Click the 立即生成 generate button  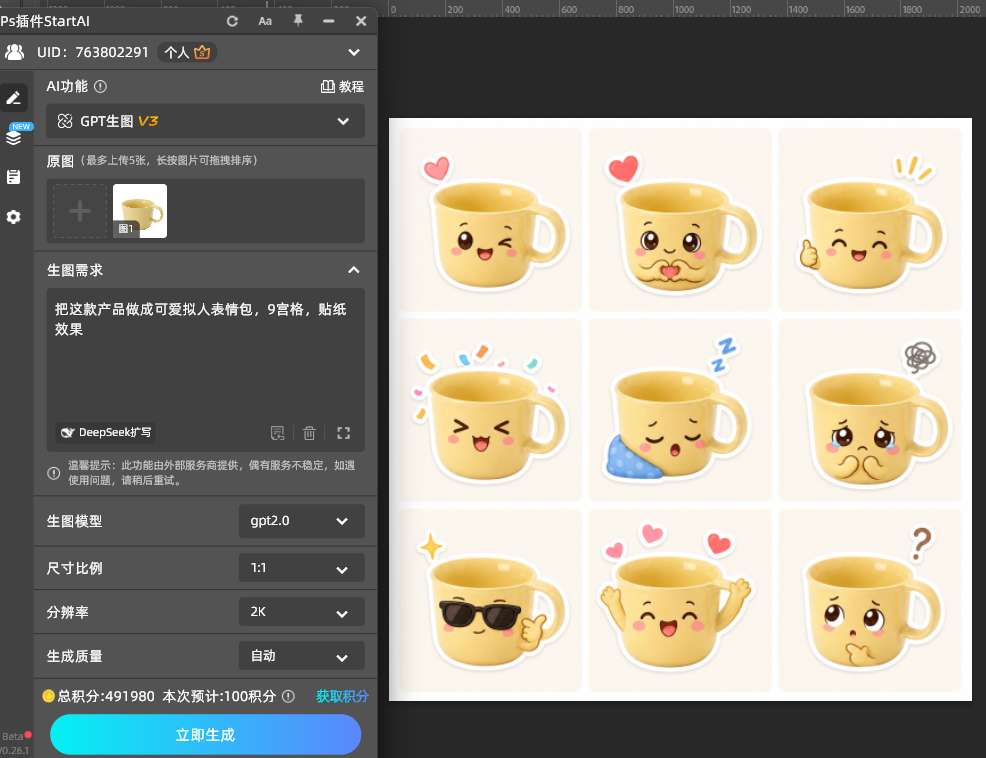(x=206, y=734)
